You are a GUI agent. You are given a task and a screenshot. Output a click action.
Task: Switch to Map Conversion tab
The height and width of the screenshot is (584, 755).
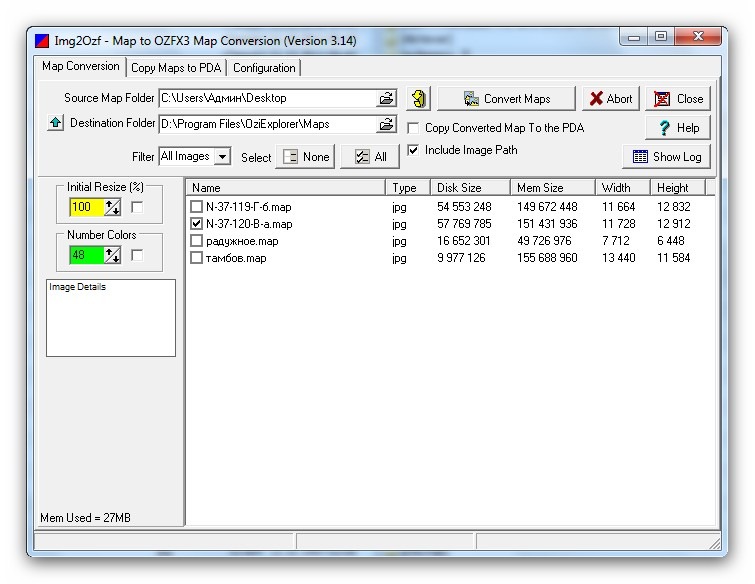tap(80, 66)
